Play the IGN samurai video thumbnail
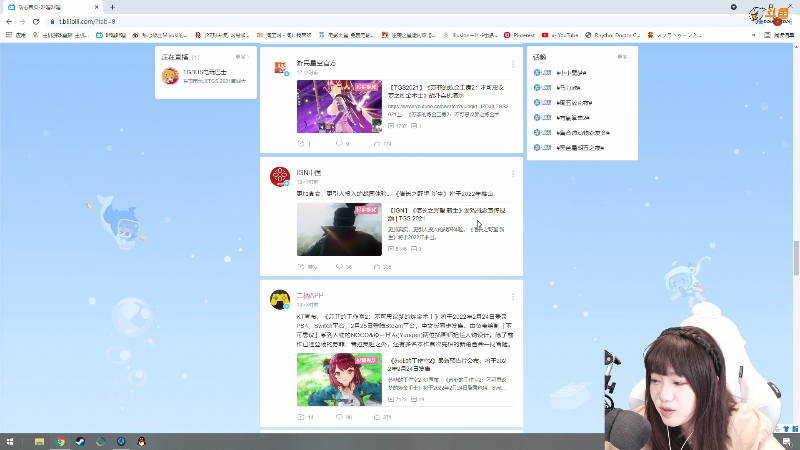Image resolution: width=800 pixels, height=450 pixels. click(x=339, y=229)
